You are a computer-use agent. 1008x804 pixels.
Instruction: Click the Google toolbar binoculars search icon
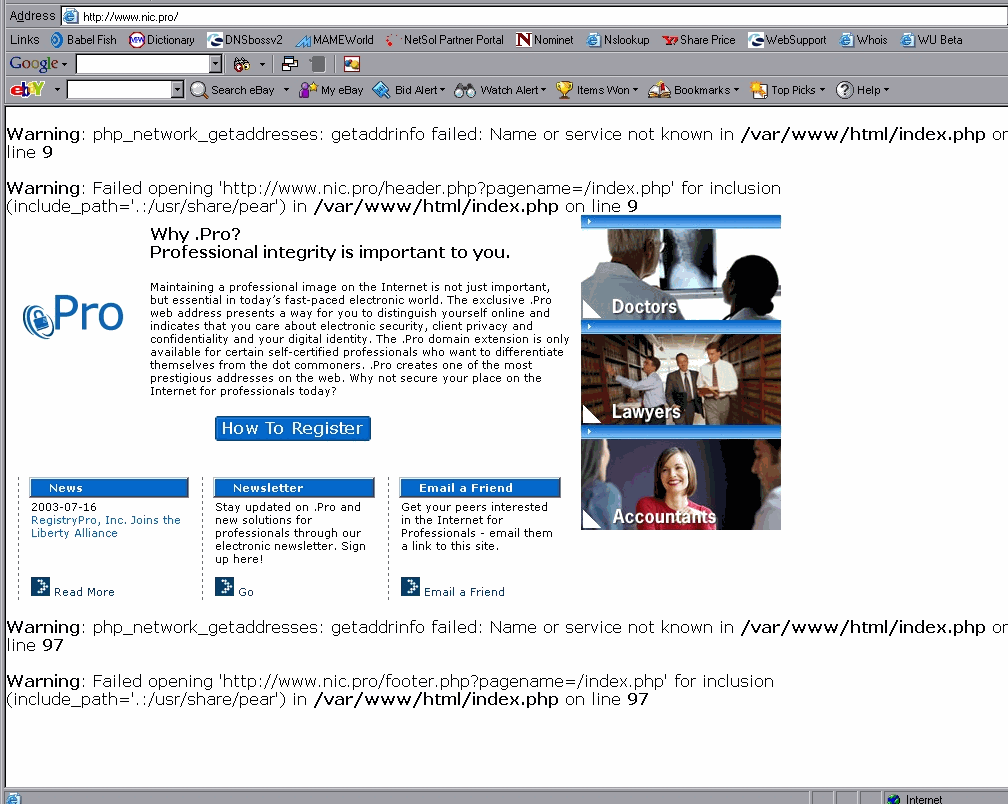[x=242, y=64]
